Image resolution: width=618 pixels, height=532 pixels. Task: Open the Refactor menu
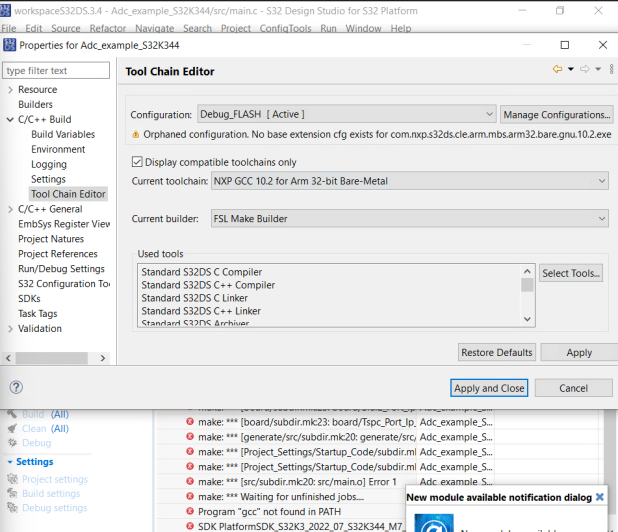108,28
